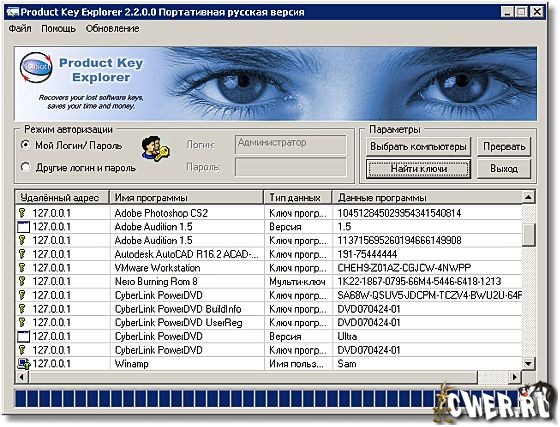Click the horizontal scrollbar right arrow
This screenshot has height=427, width=560.
tap(515, 377)
